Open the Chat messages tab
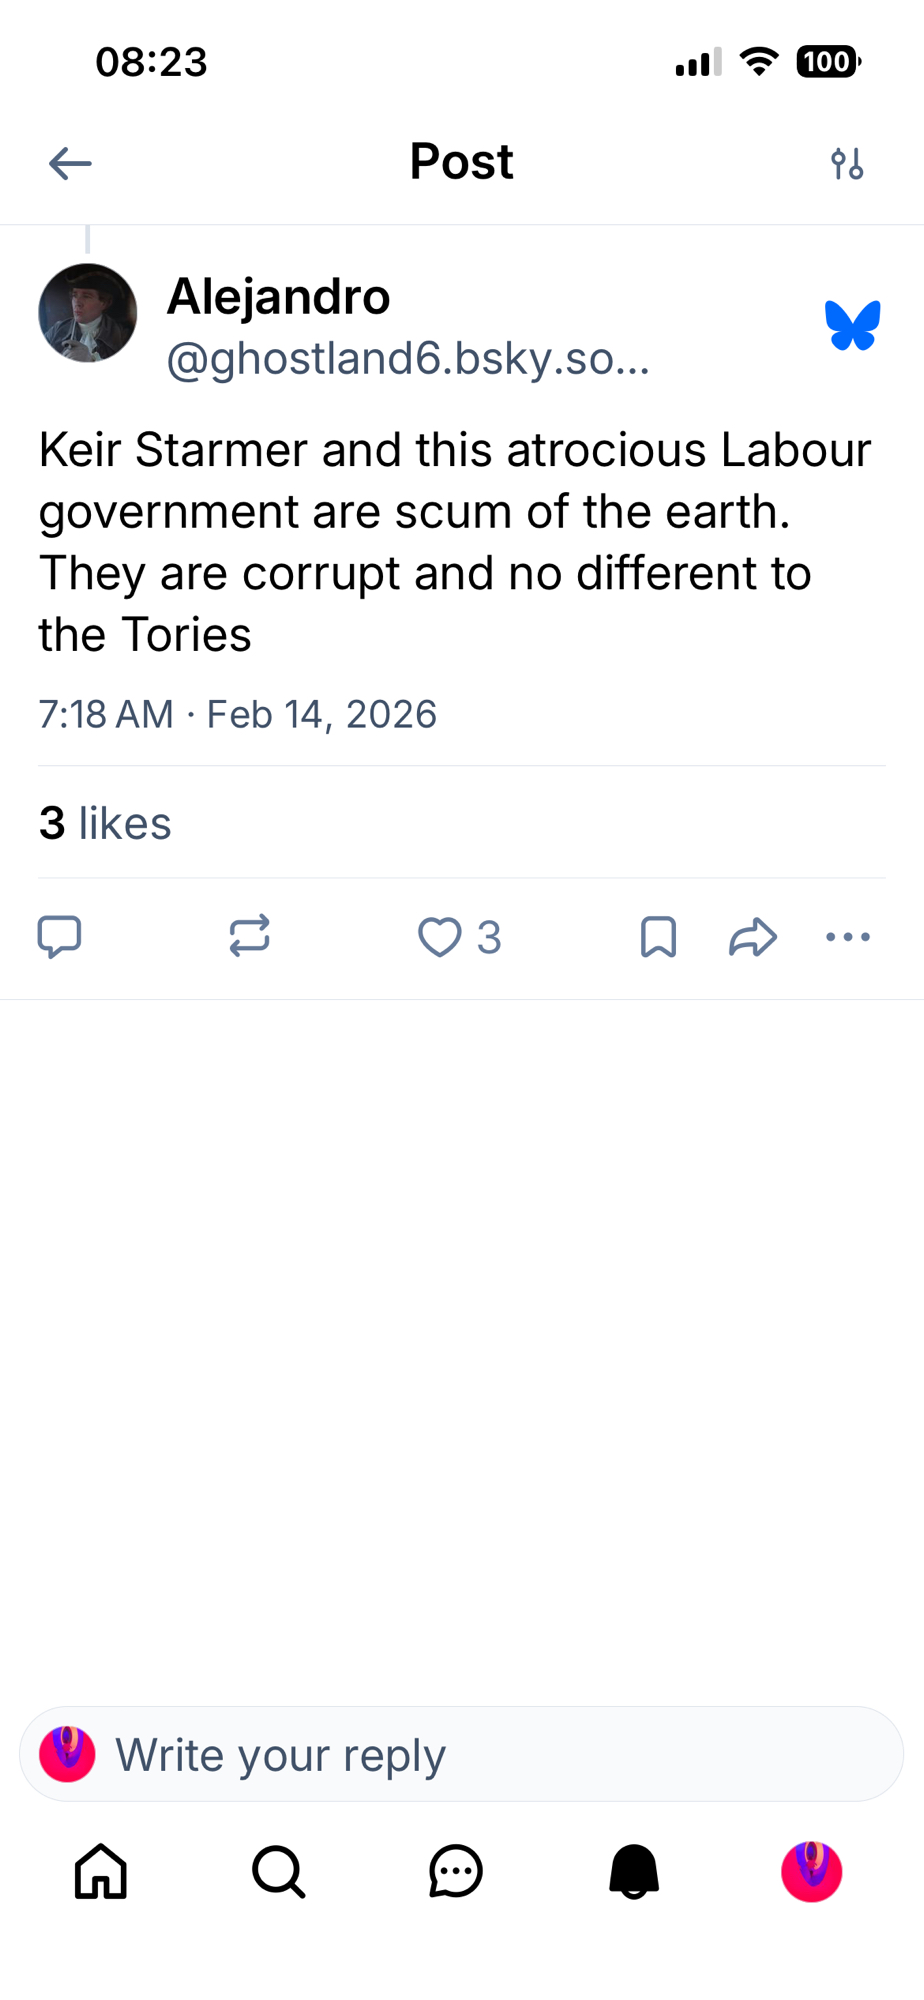The width and height of the screenshot is (924, 2000). click(x=456, y=1871)
